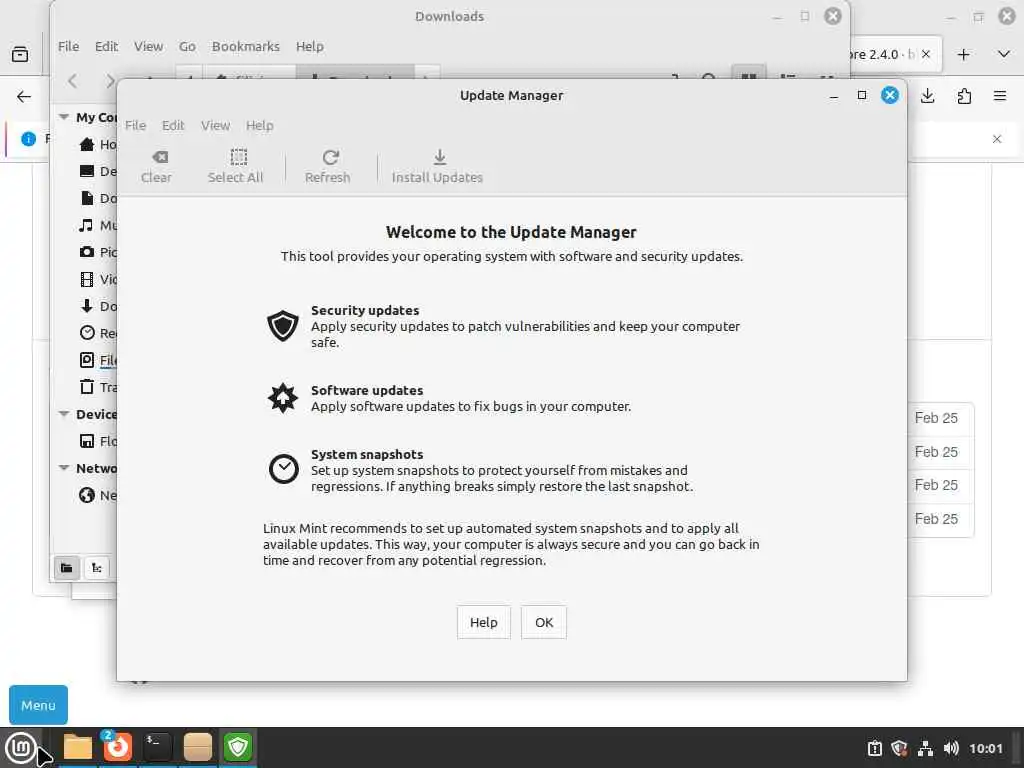Show tree view in file manager sidebar
Screen dimensions: 1024x768
[97, 568]
